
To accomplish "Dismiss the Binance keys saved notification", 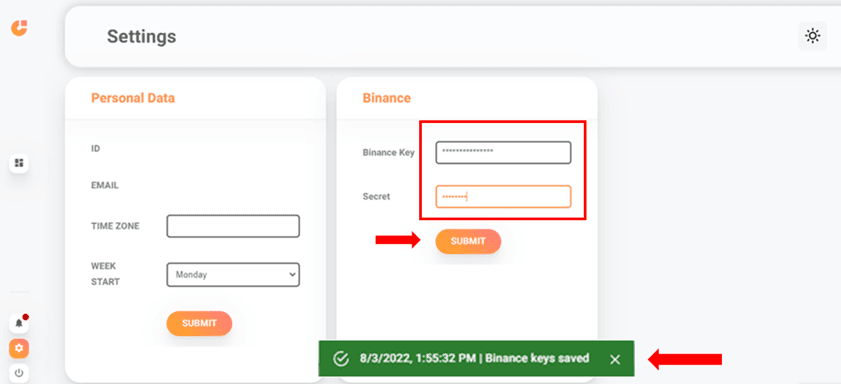I will (x=615, y=359).
